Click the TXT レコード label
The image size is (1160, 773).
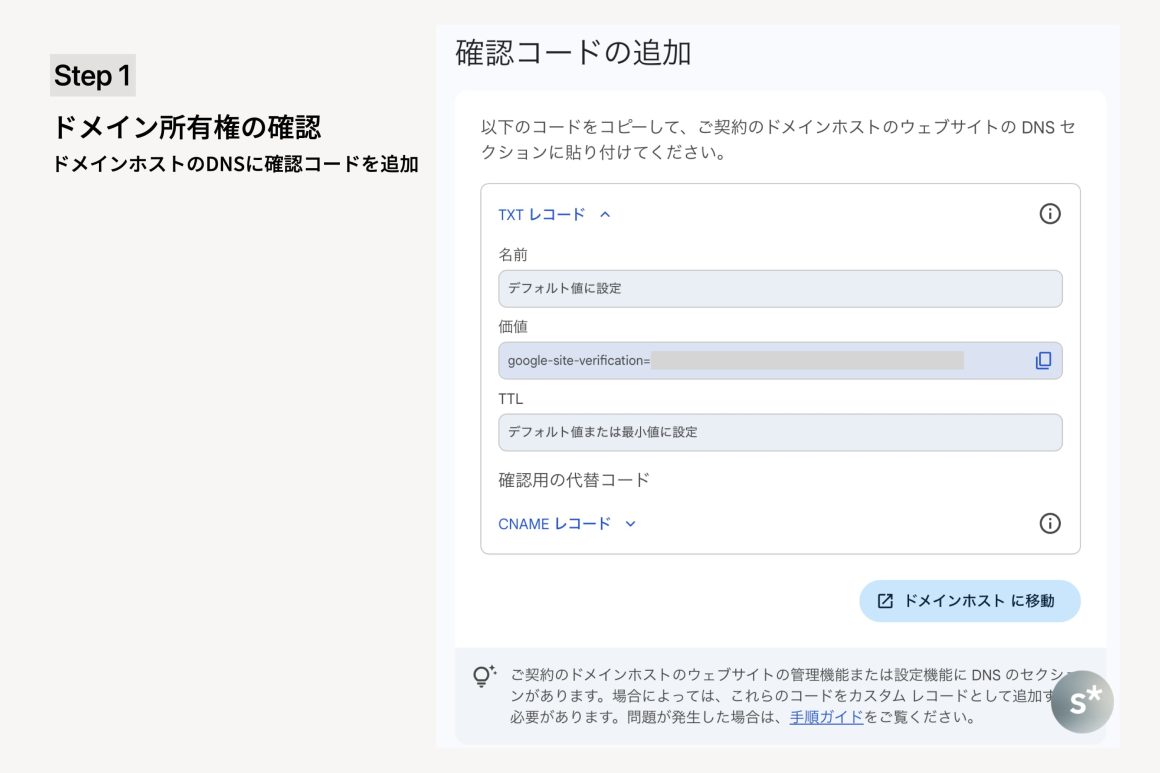(541, 214)
